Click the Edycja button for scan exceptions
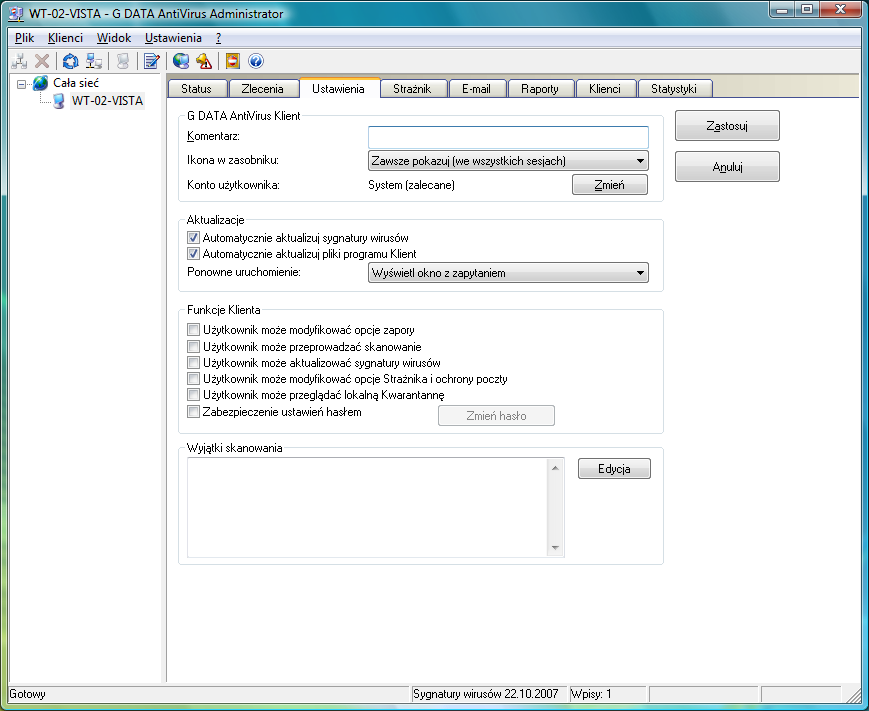 coord(614,469)
